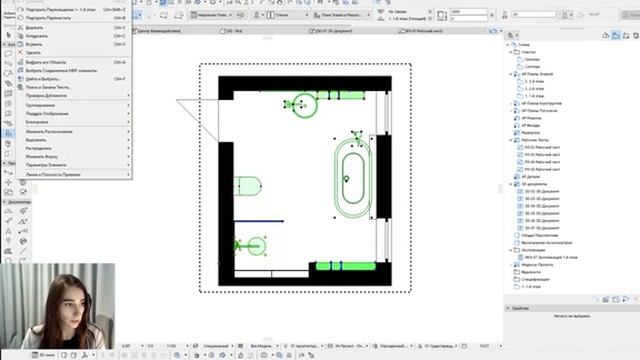Open 'Общая Перспектива' view in Navigator
This screenshot has height=360, width=640.
(540, 236)
